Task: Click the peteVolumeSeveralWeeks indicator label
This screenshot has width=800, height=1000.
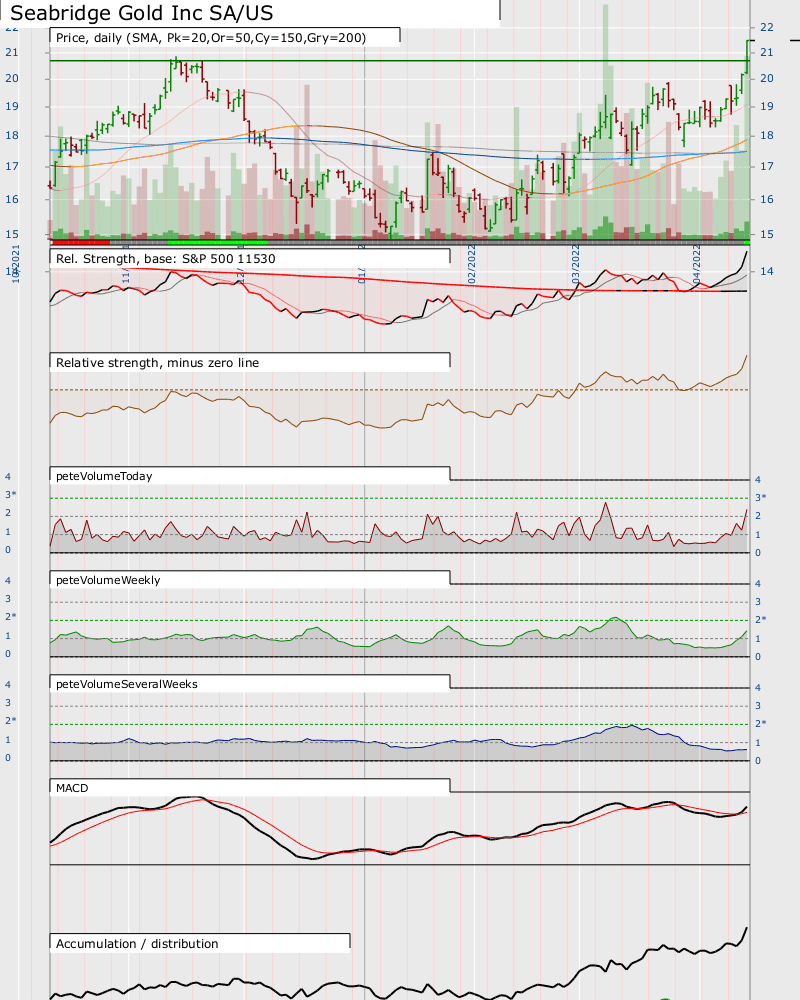Action: tap(127, 684)
